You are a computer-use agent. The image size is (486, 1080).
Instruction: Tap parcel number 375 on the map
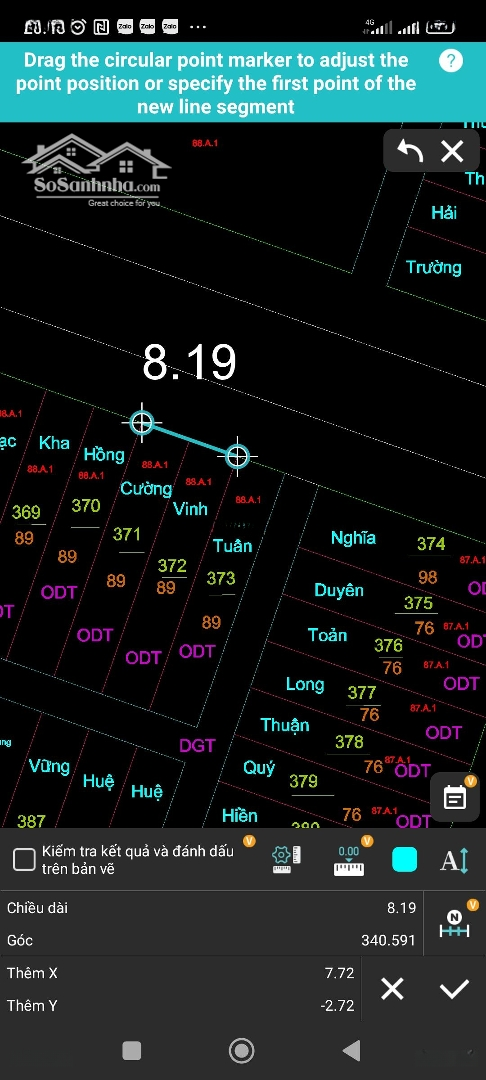[418, 603]
